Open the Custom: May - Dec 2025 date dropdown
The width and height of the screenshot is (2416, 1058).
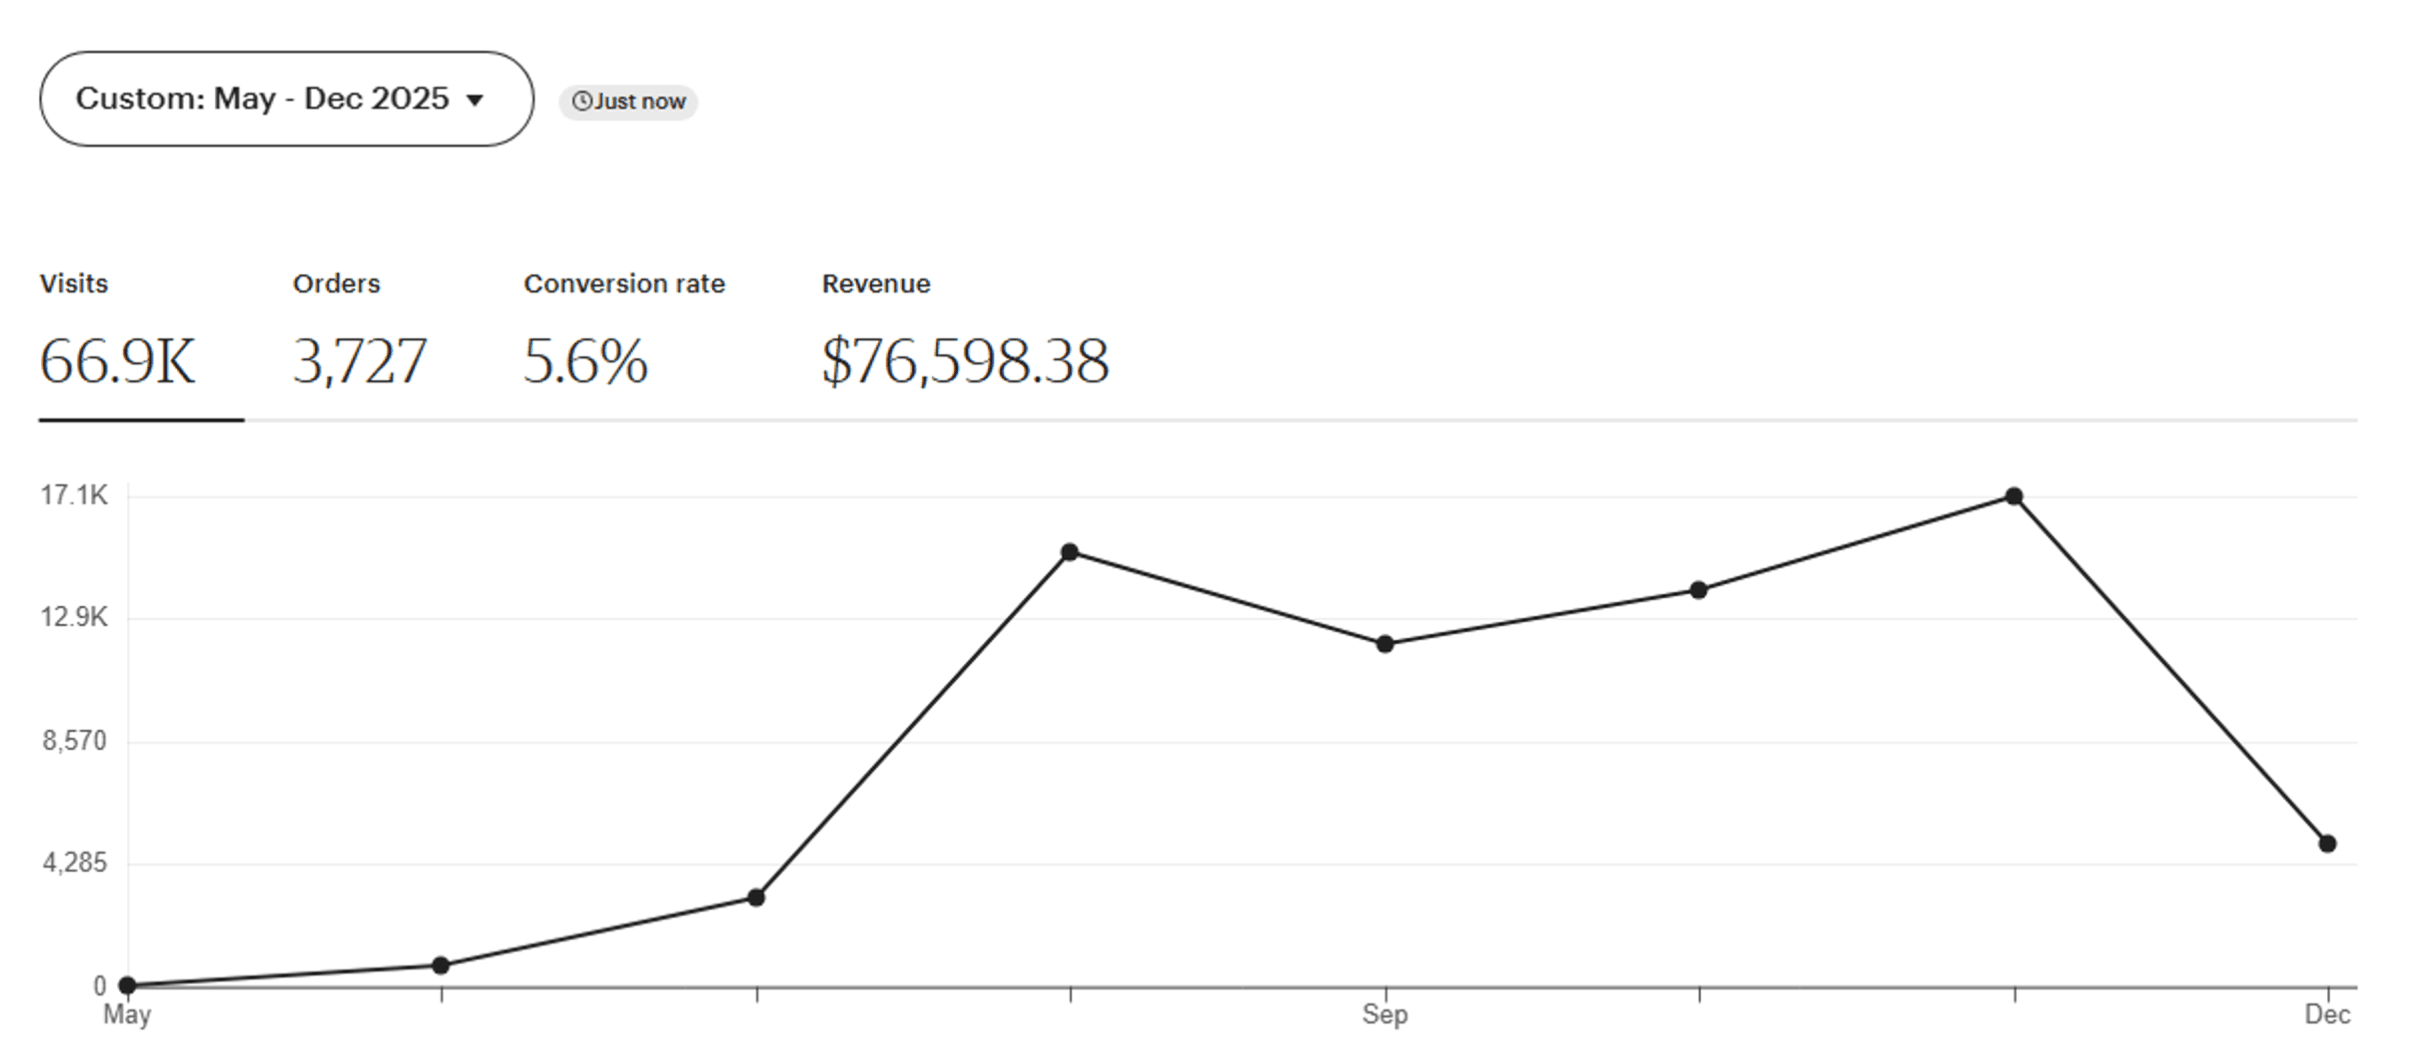[283, 99]
